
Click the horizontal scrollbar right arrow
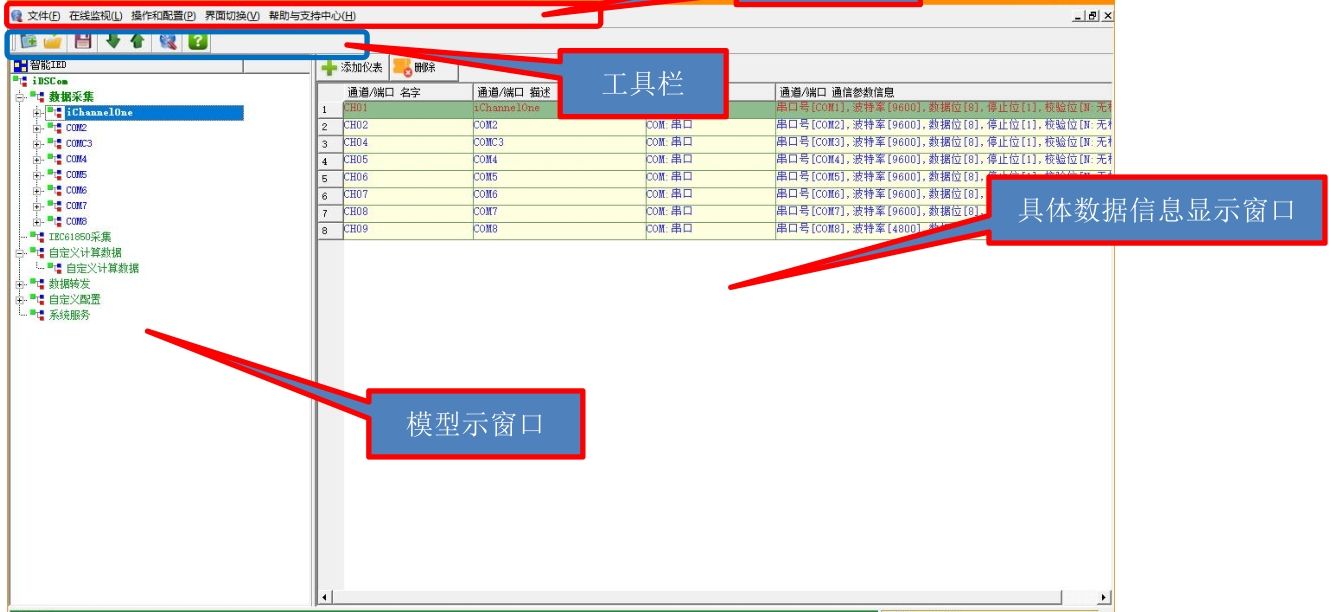tap(1104, 597)
